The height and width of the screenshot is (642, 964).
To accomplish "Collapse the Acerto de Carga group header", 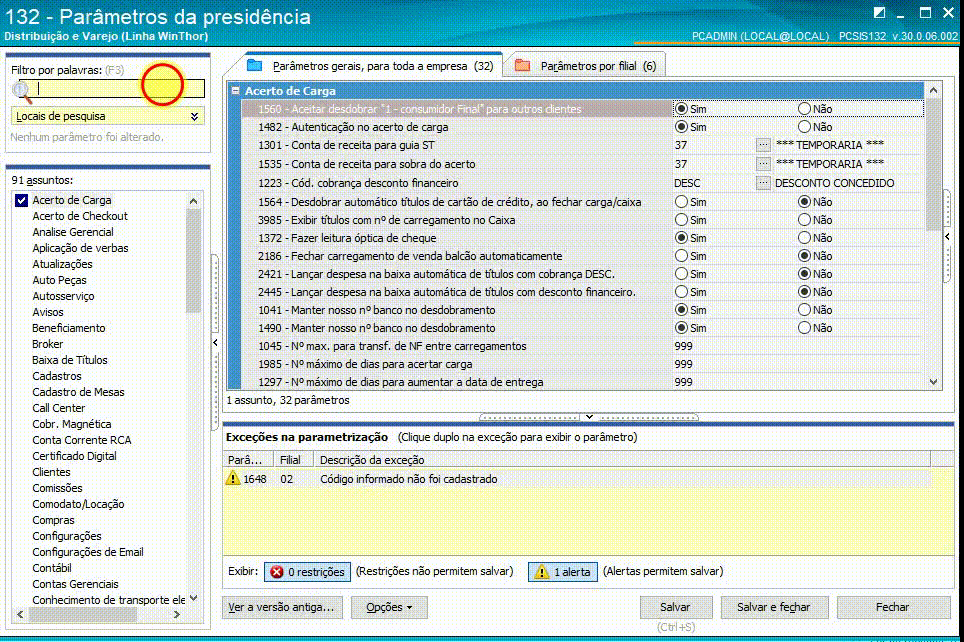I will pyautogui.click(x=235, y=90).
